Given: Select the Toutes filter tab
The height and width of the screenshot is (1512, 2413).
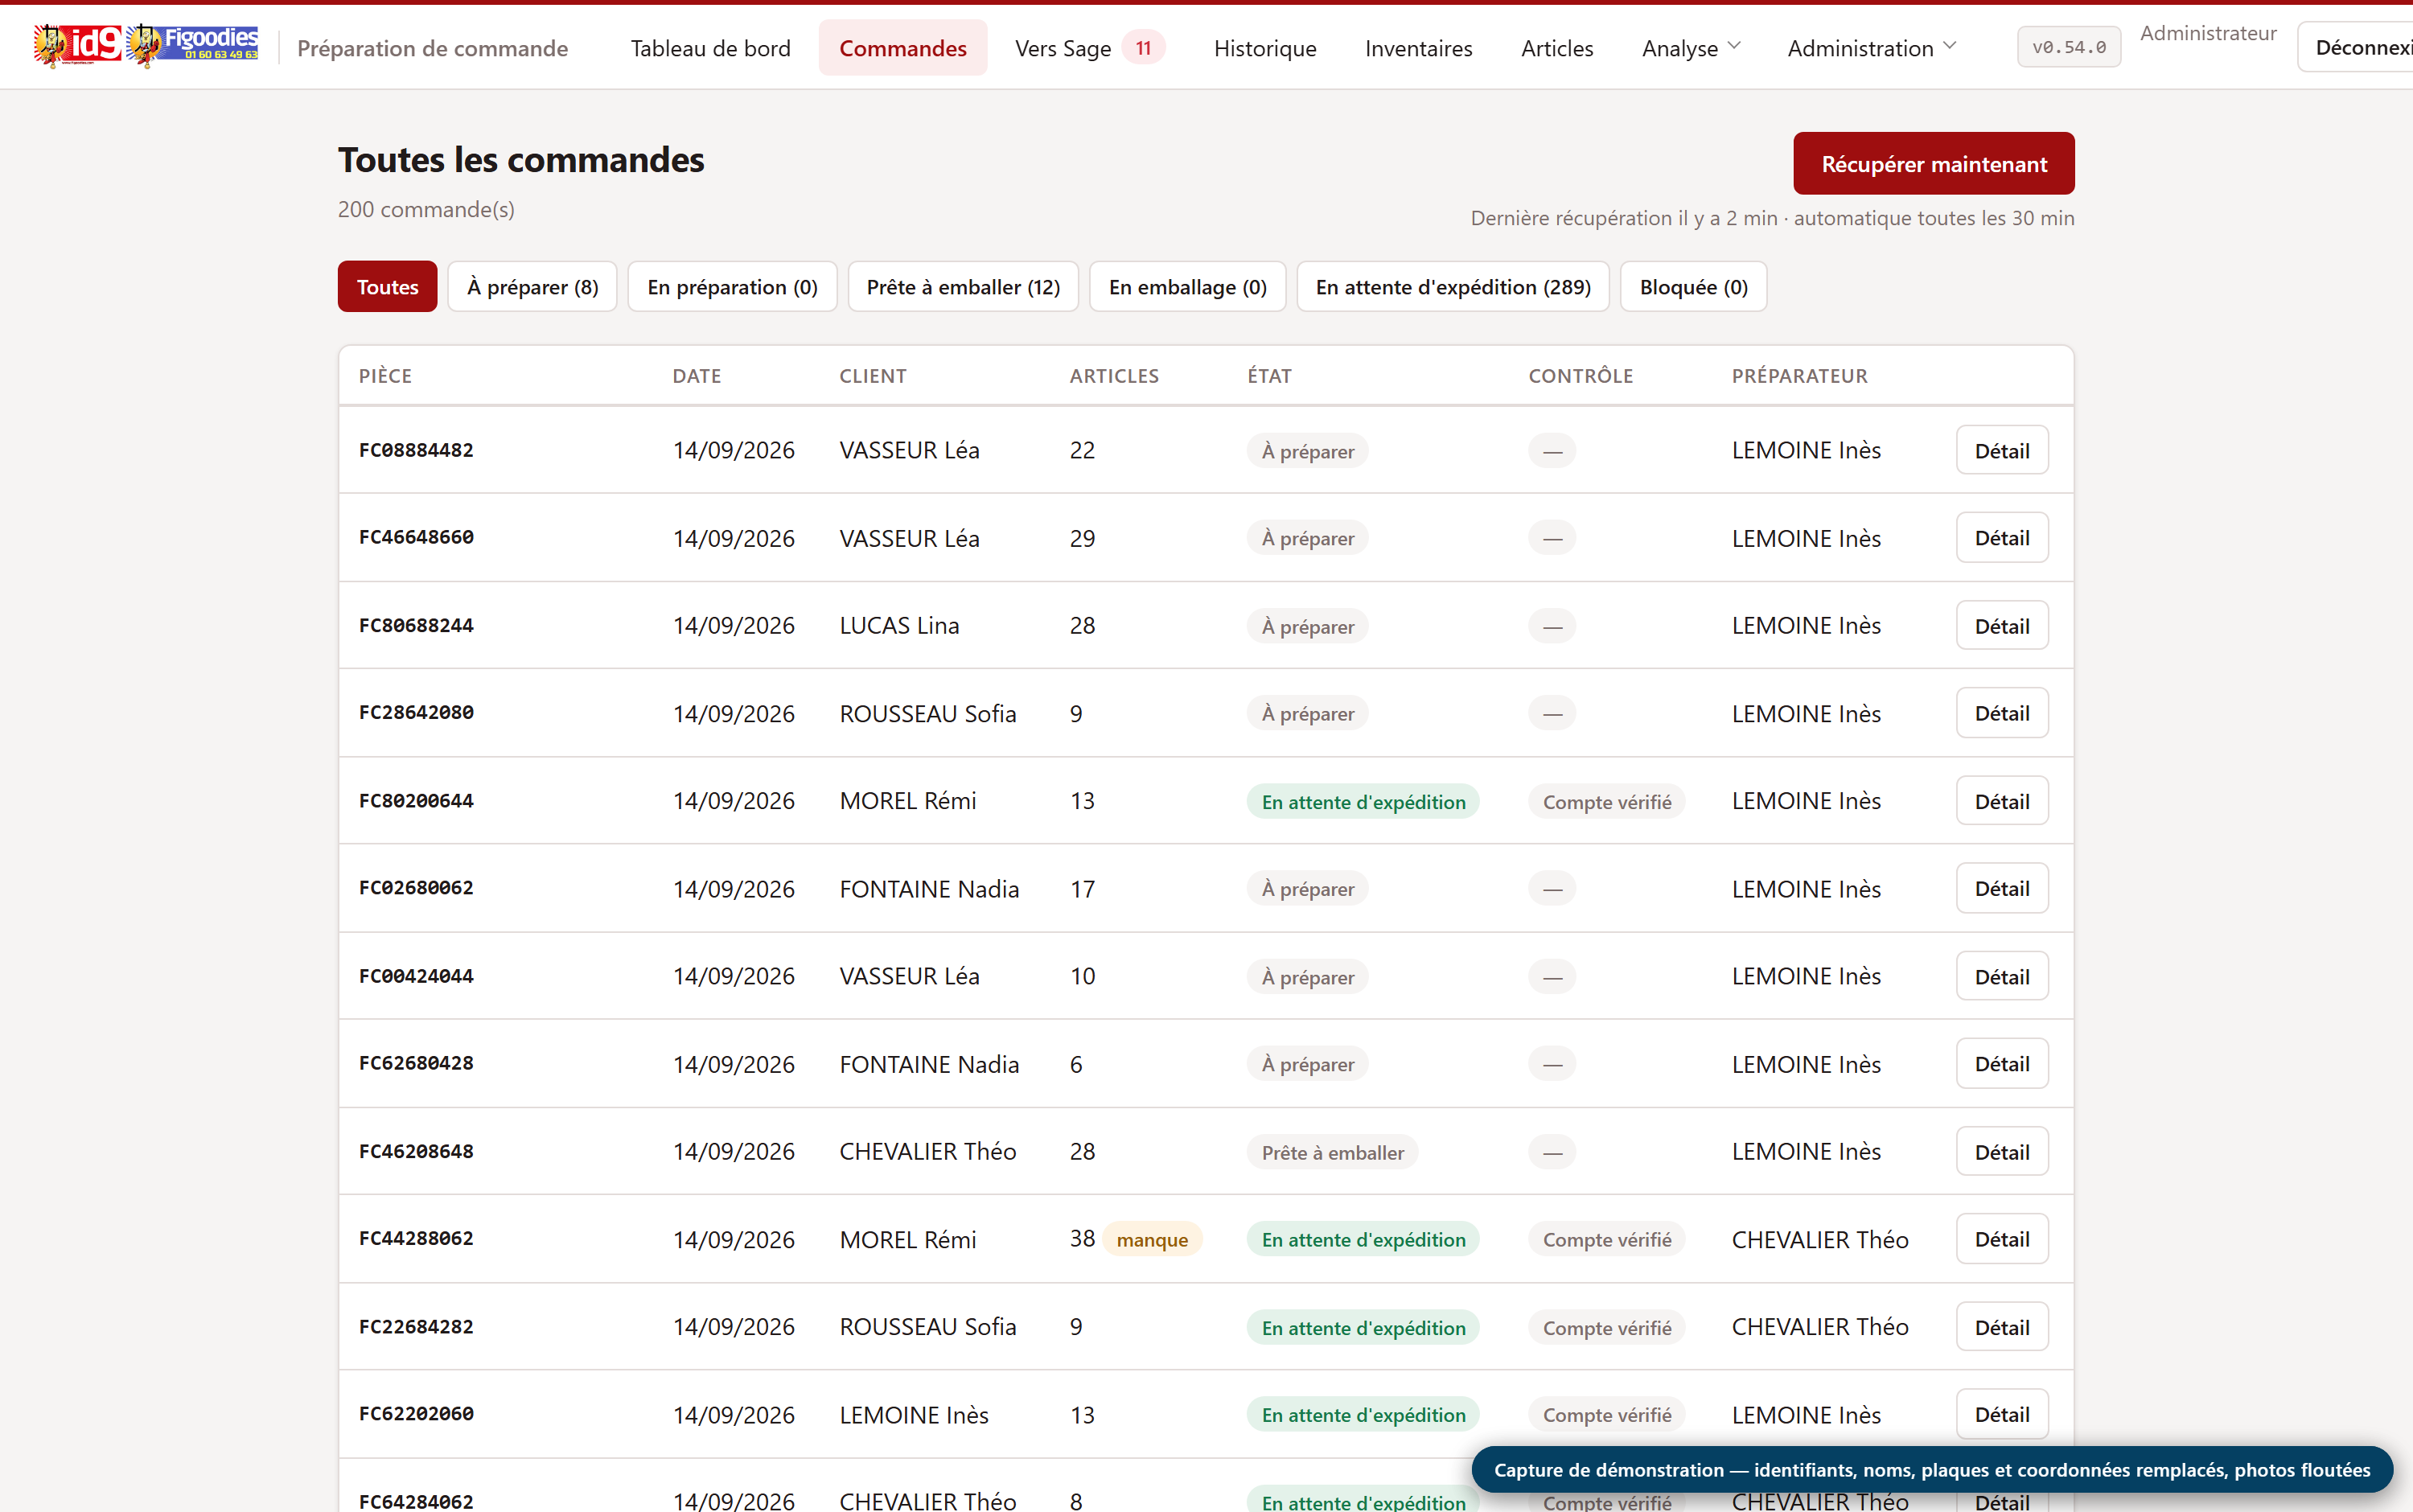Looking at the screenshot, I should [387, 287].
